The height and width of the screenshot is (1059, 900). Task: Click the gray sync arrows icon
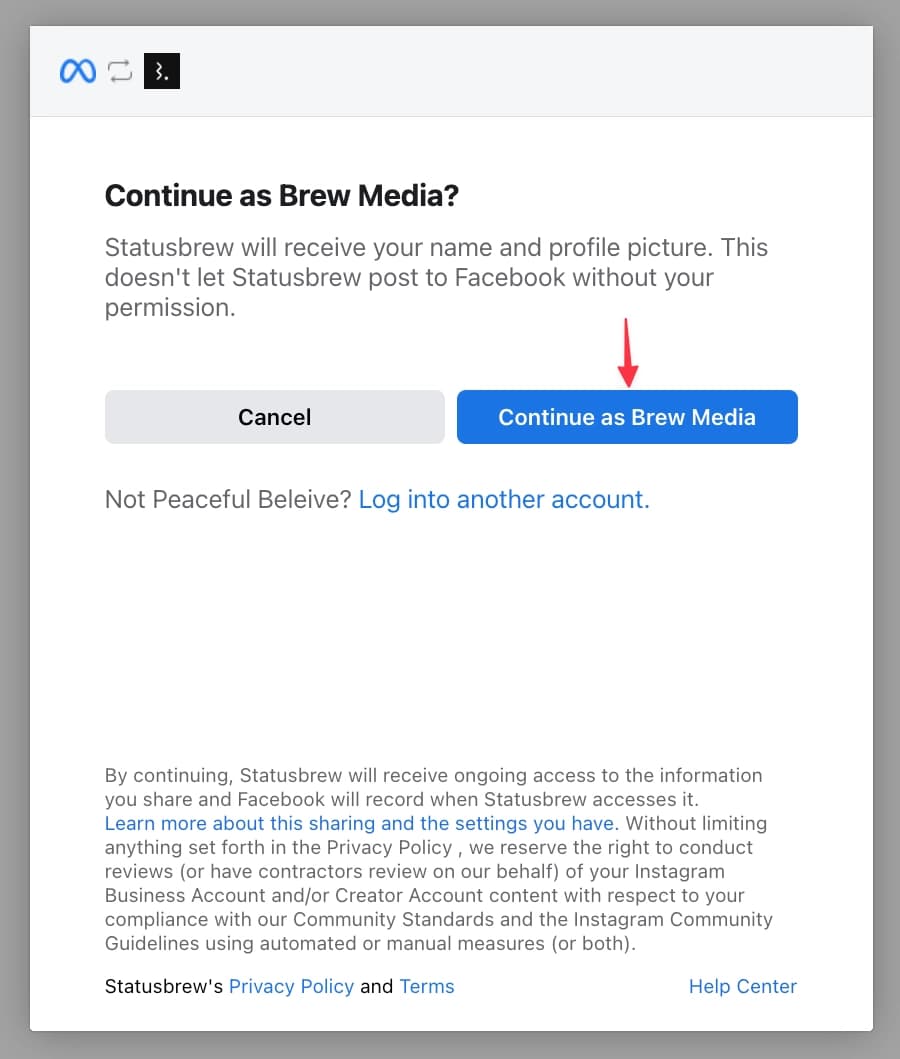point(120,71)
